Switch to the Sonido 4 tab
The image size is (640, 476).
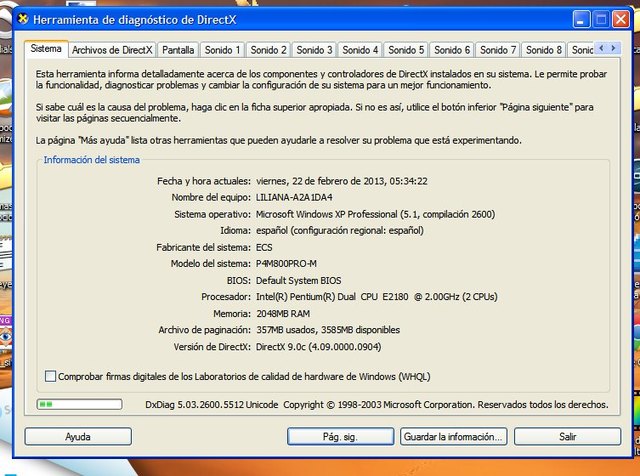(360, 50)
